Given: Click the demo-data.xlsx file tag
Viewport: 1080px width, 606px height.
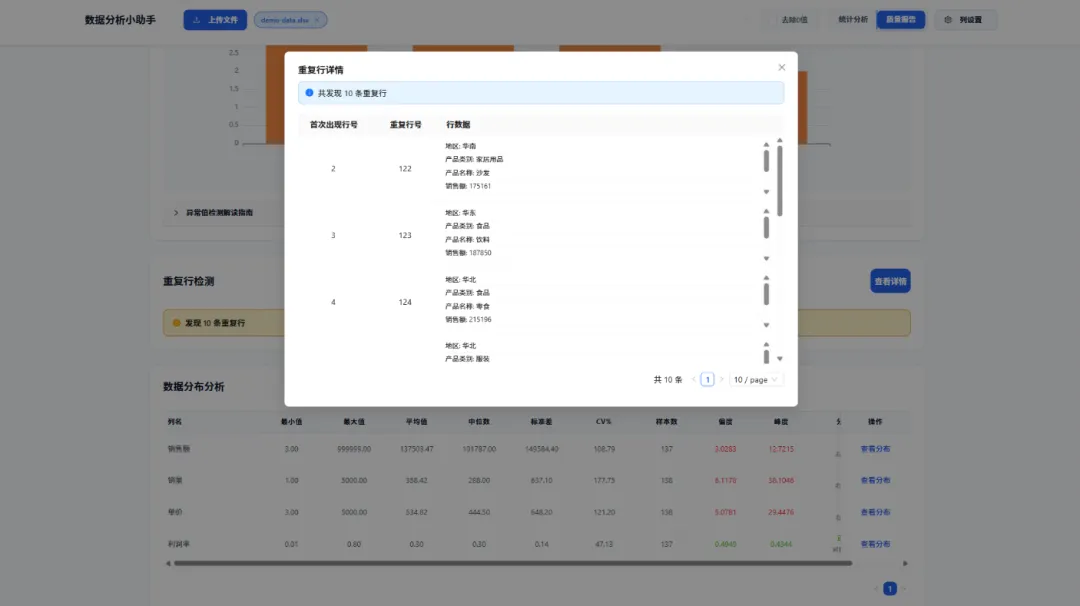Looking at the screenshot, I should (290, 20).
